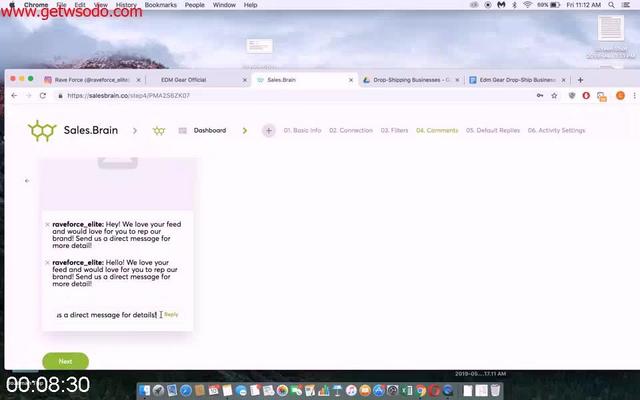
Task: Go to step 06. Activity Settings
Action: [x=556, y=131]
